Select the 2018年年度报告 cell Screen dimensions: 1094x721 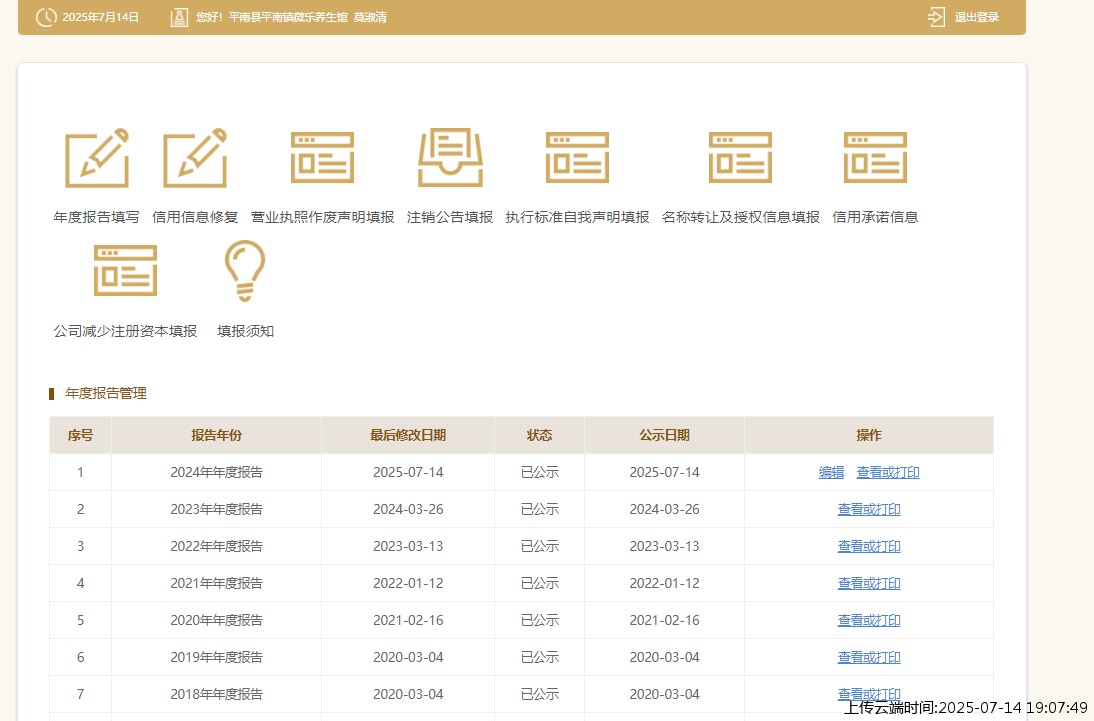(216, 694)
